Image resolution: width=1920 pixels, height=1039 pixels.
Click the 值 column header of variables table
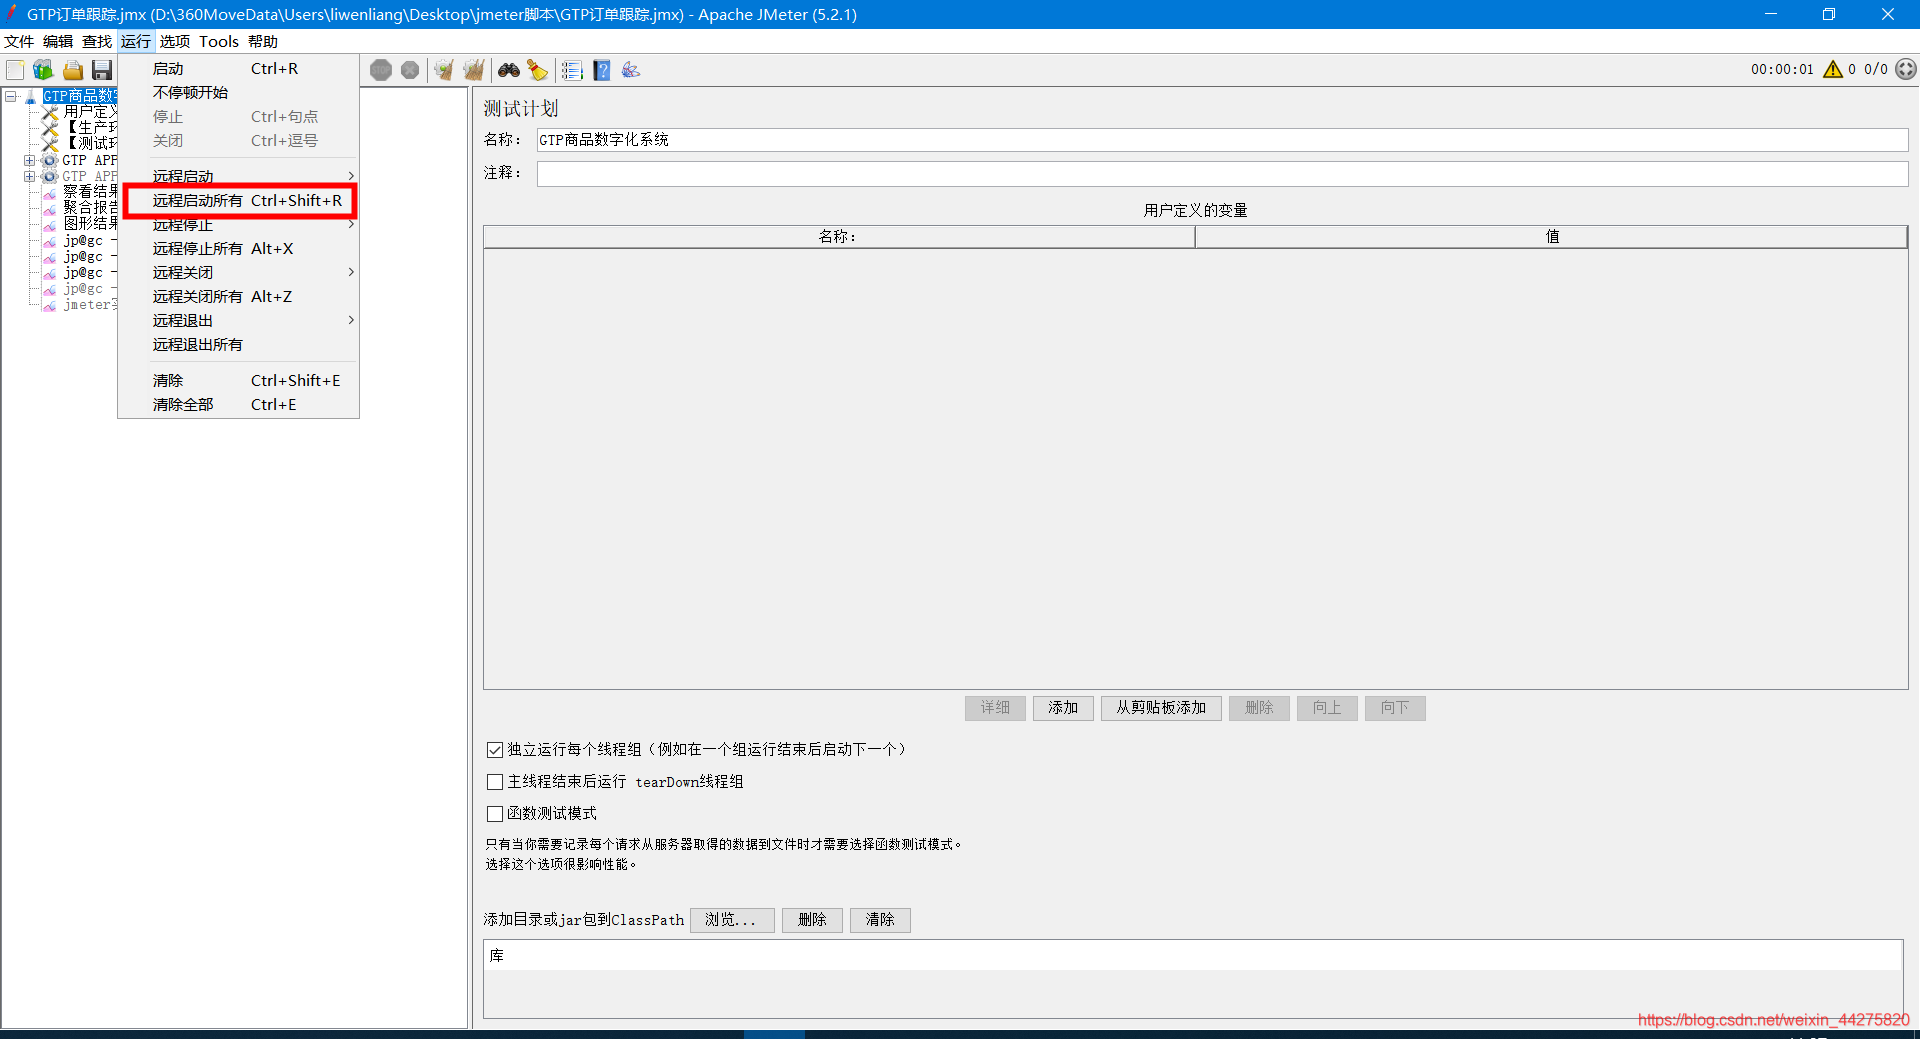click(1551, 237)
